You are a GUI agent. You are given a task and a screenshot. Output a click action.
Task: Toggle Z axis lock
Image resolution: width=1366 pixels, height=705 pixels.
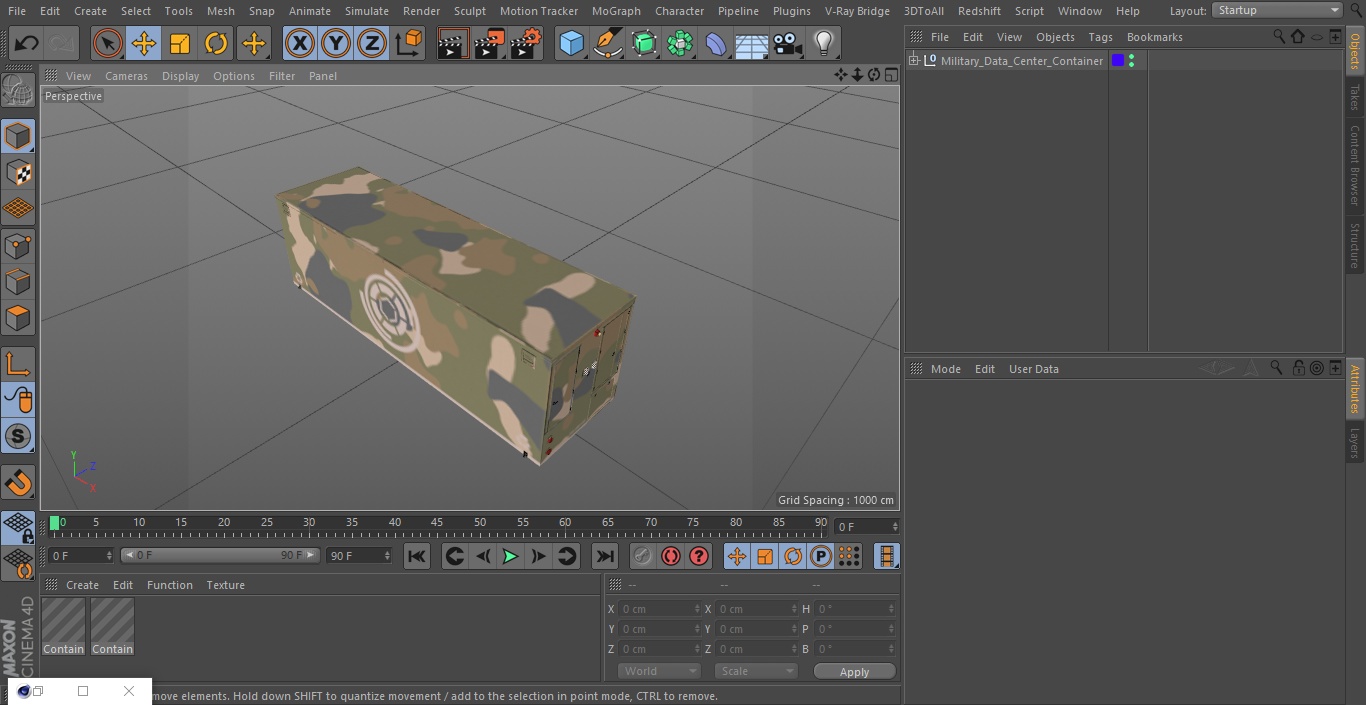[372, 44]
